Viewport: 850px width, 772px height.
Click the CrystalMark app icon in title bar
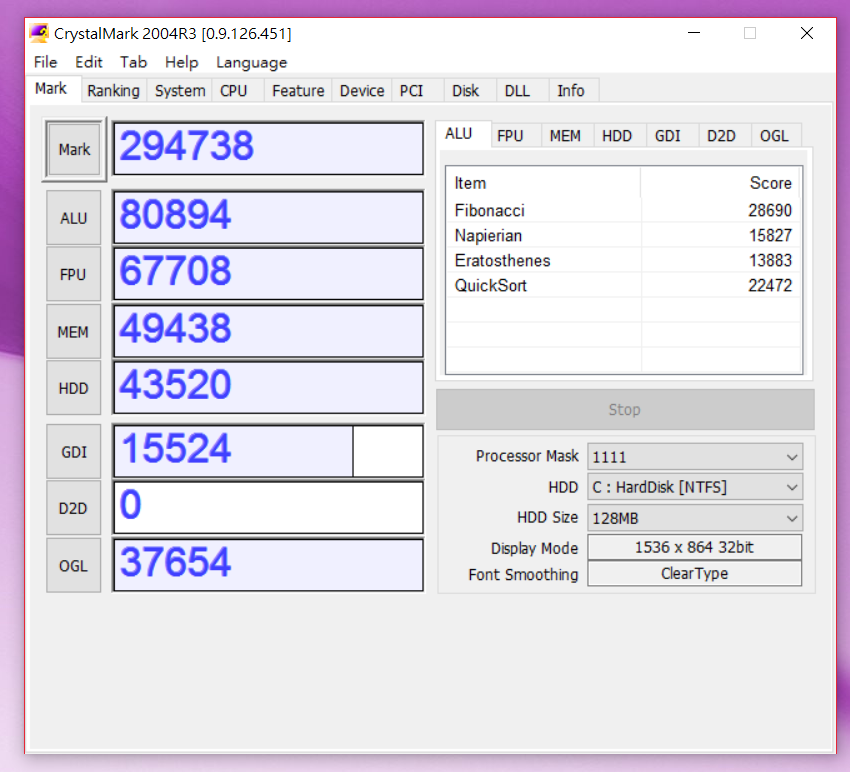(39, 33)
